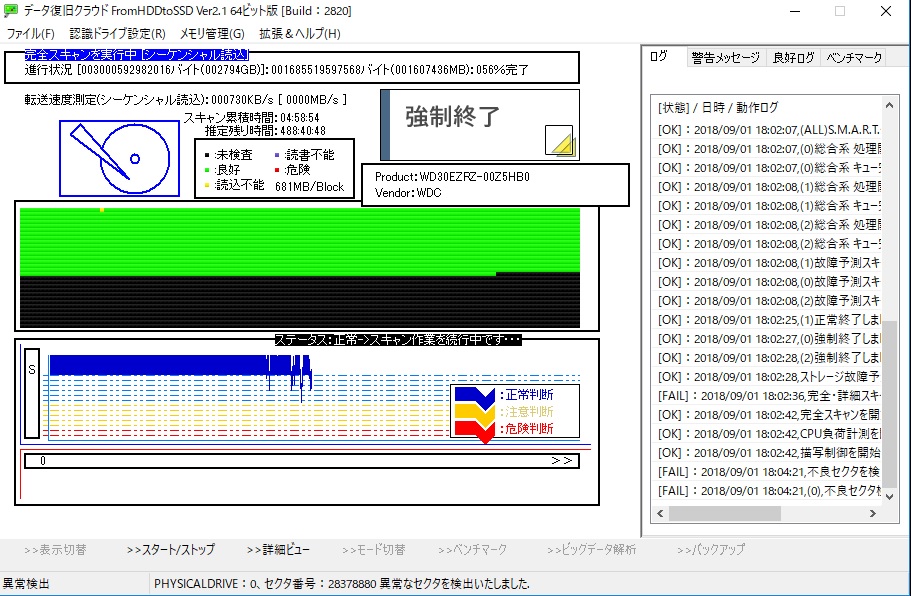This screenshot has height=596, width=911.
Task: Click the blue 正常判断 arrow icon
Action: [475, 395]
